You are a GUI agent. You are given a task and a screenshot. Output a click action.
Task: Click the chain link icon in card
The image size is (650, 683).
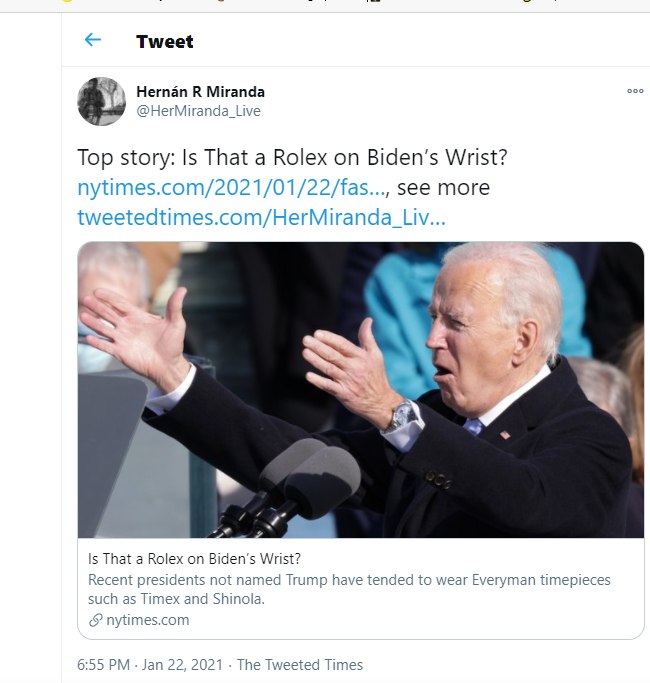(95, 620)
